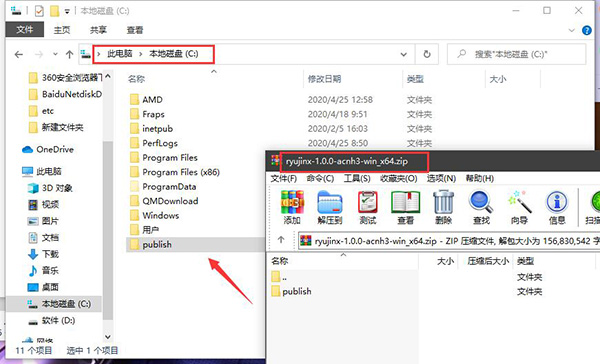Open 视频 in the sidebar
The image size is (600, 364).
pyautogui.click(x=43, y=204)
